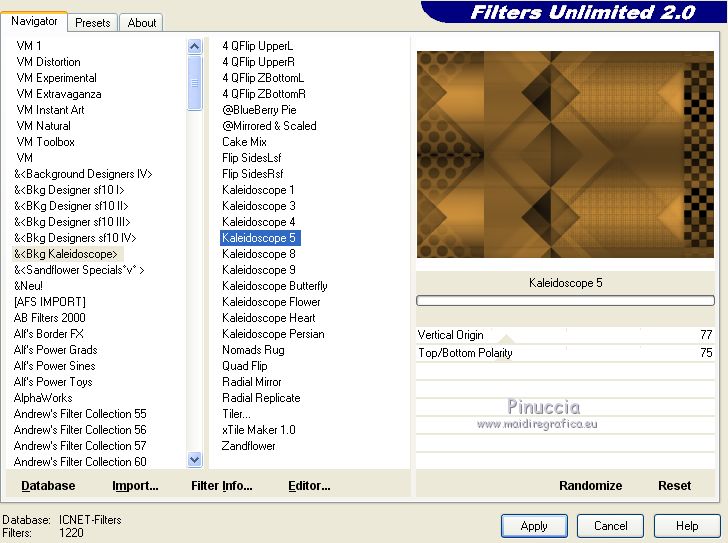Choose Kaleidoscope Butterfly filter

(x=274, y=286)
